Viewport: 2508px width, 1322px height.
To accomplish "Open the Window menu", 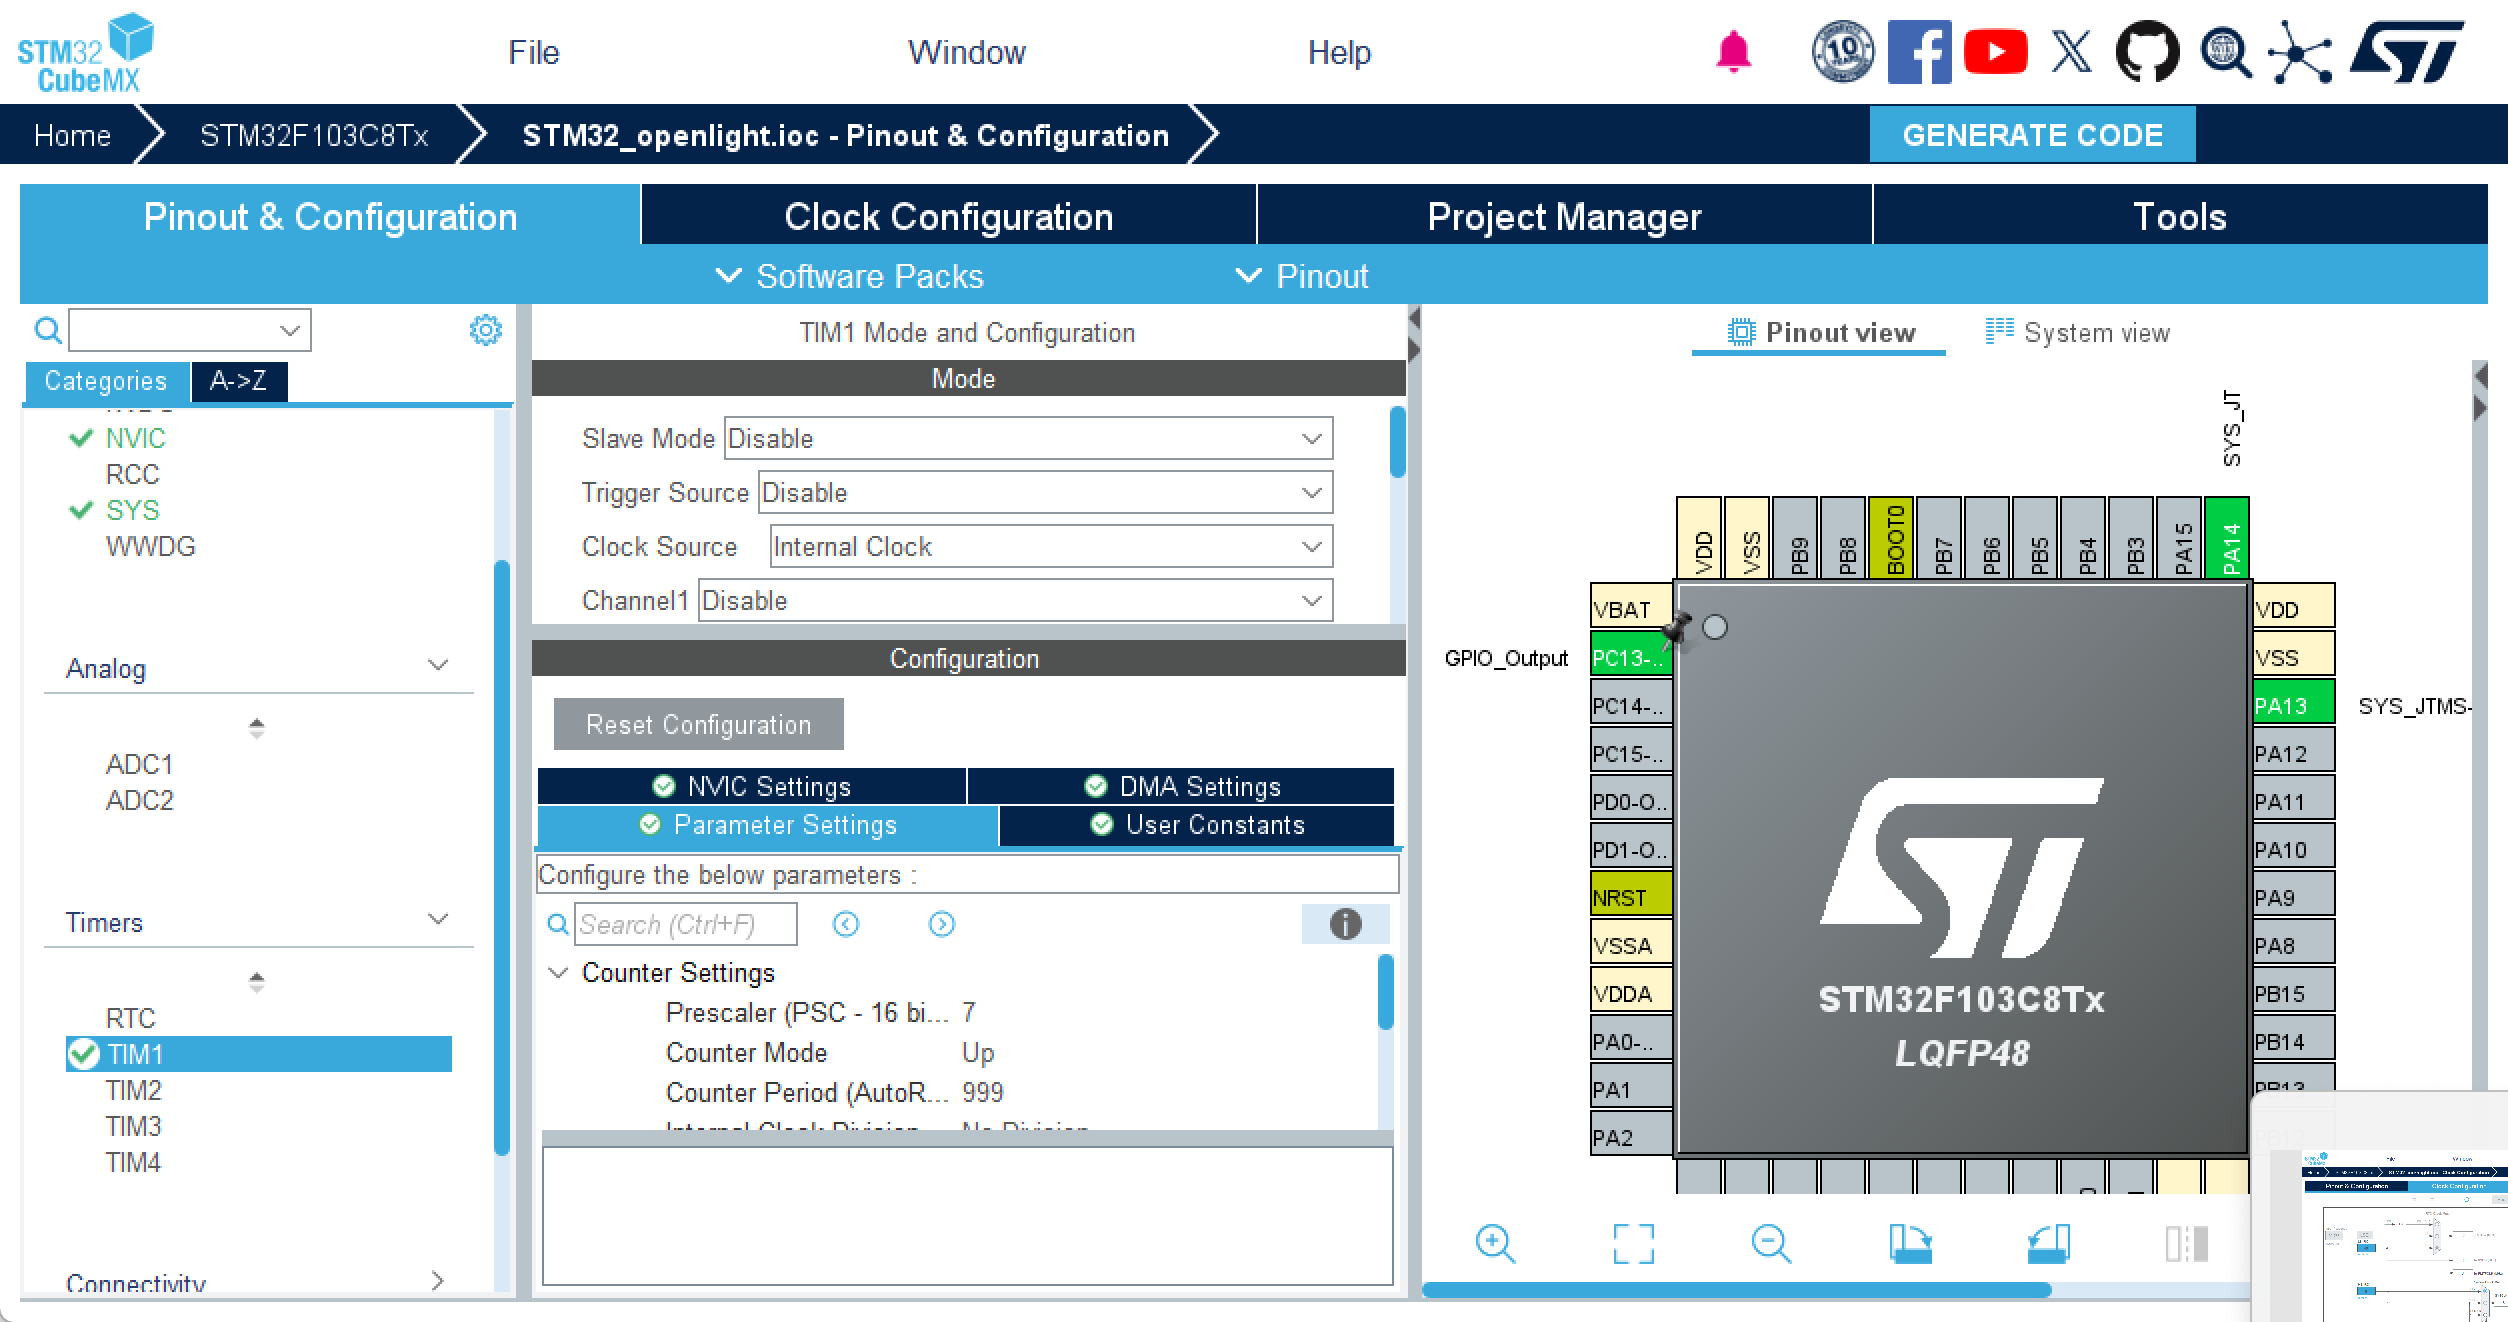I will 966,52.
